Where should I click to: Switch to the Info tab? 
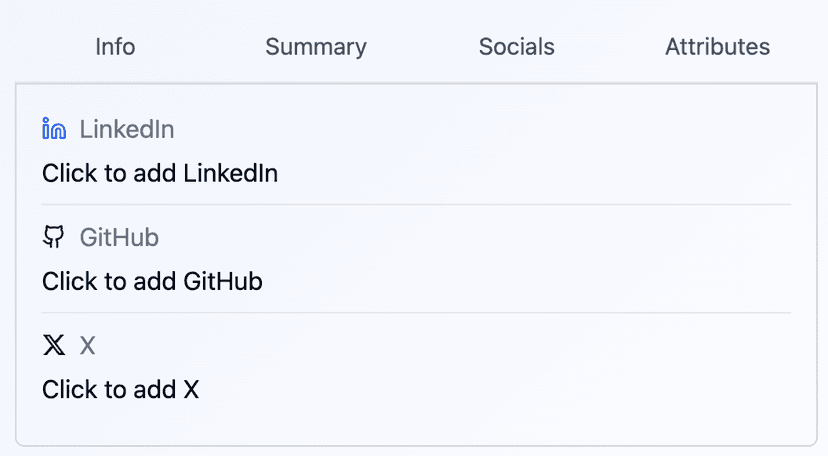[115, 47]
